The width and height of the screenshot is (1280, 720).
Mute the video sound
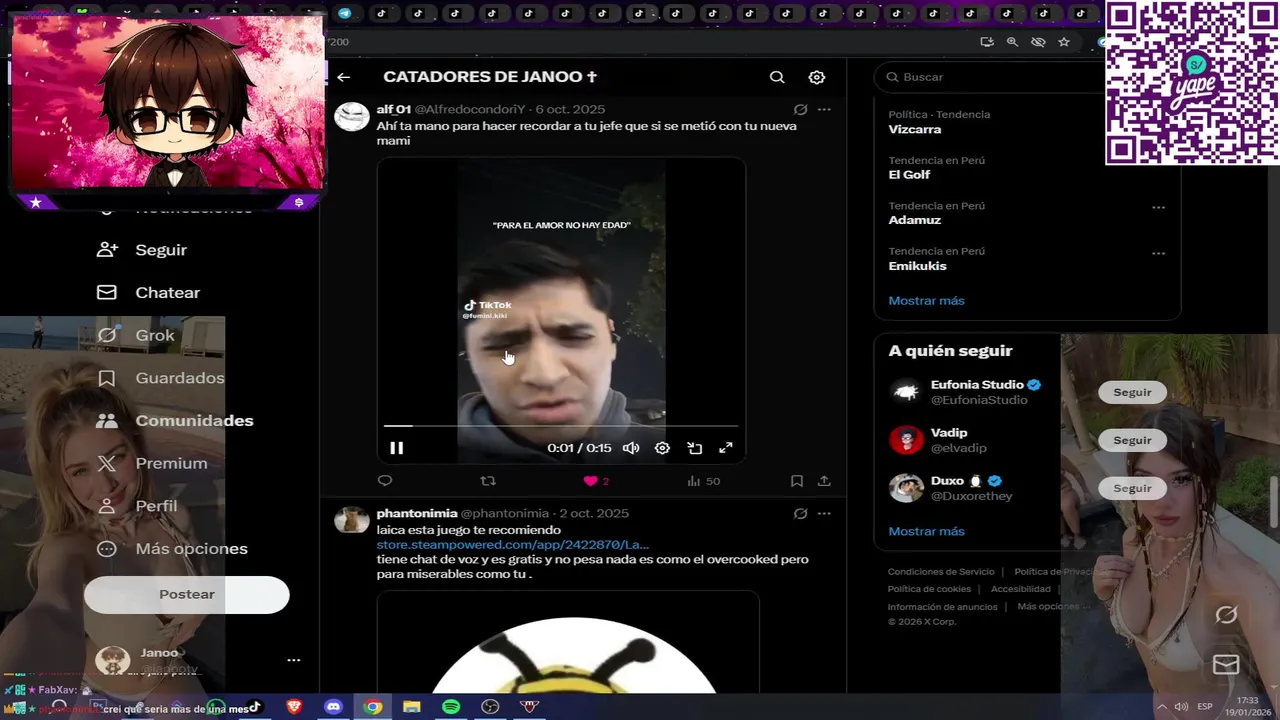631,448
